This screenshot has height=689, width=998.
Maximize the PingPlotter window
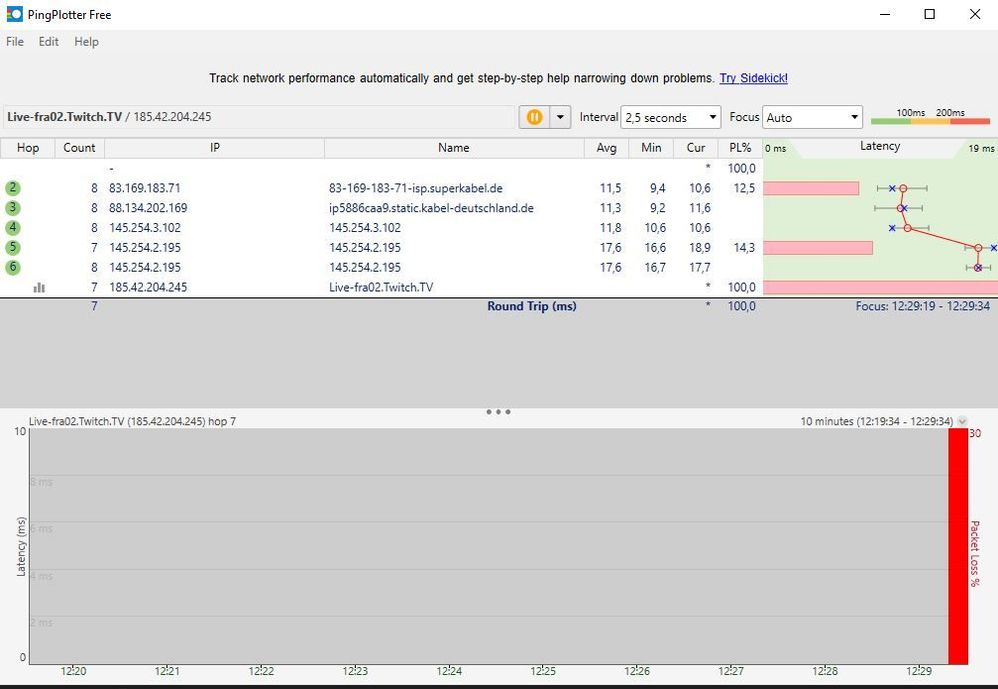click(x=930, y=14)
